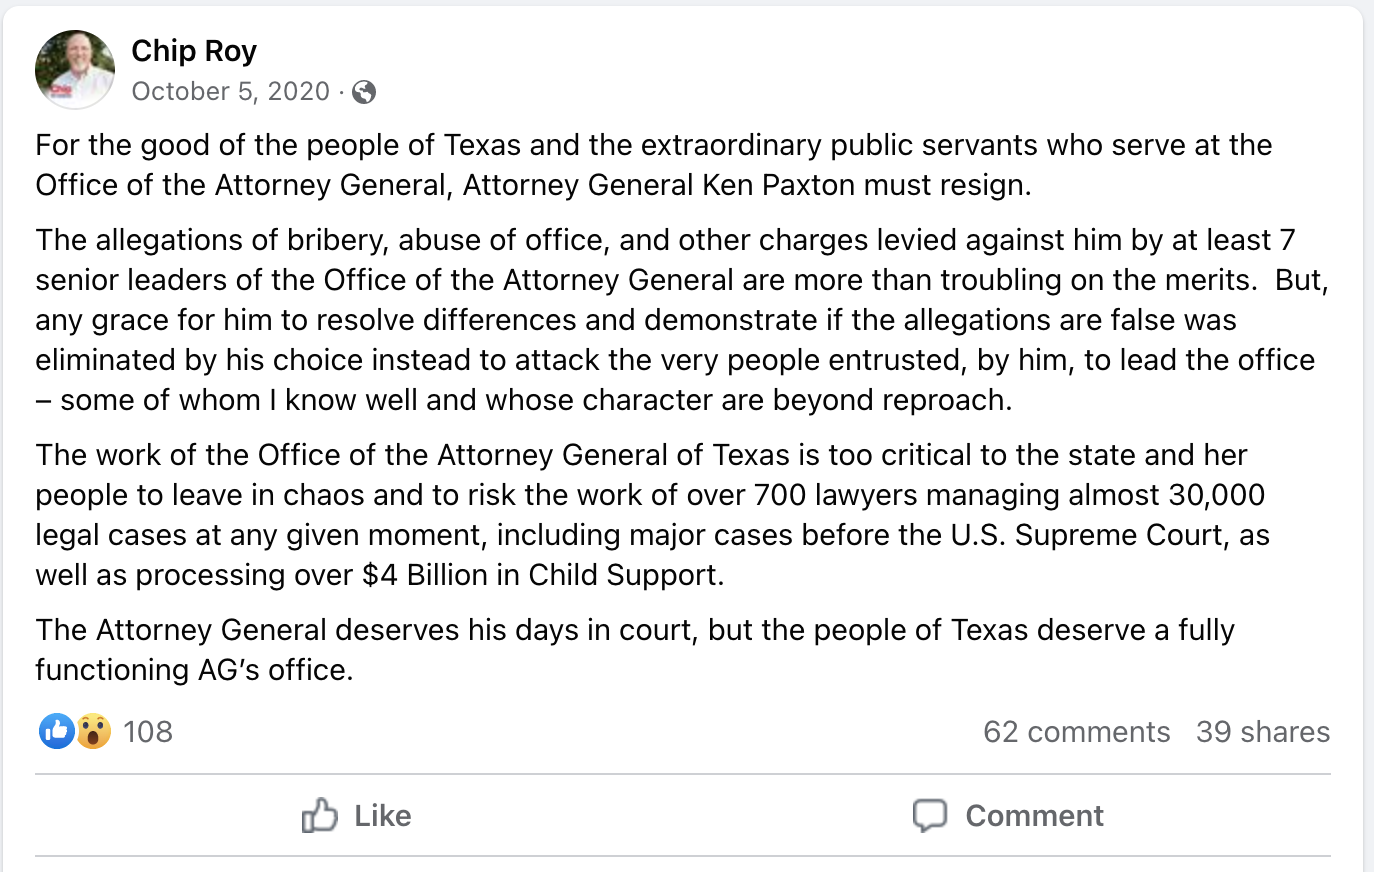Click the paragraph mentioning 700 lawyers
The image size is (1374, 872).
tap(652, 515)
